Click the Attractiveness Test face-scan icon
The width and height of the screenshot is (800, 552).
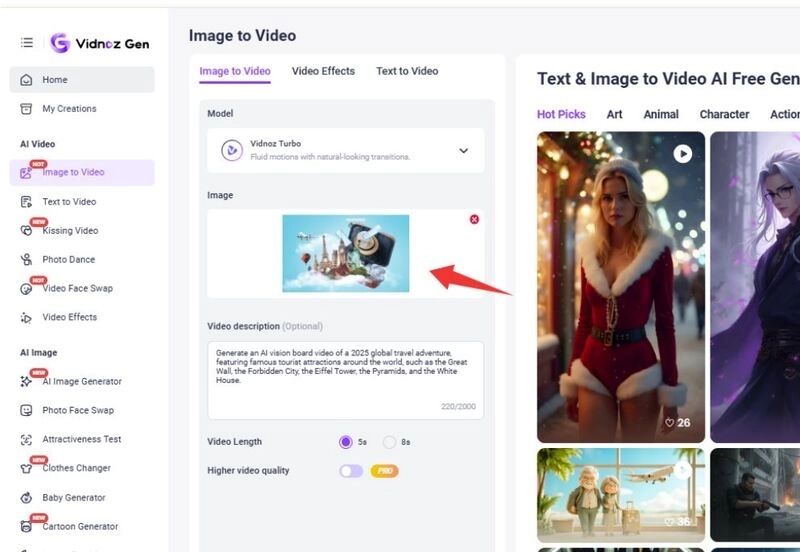26,439
